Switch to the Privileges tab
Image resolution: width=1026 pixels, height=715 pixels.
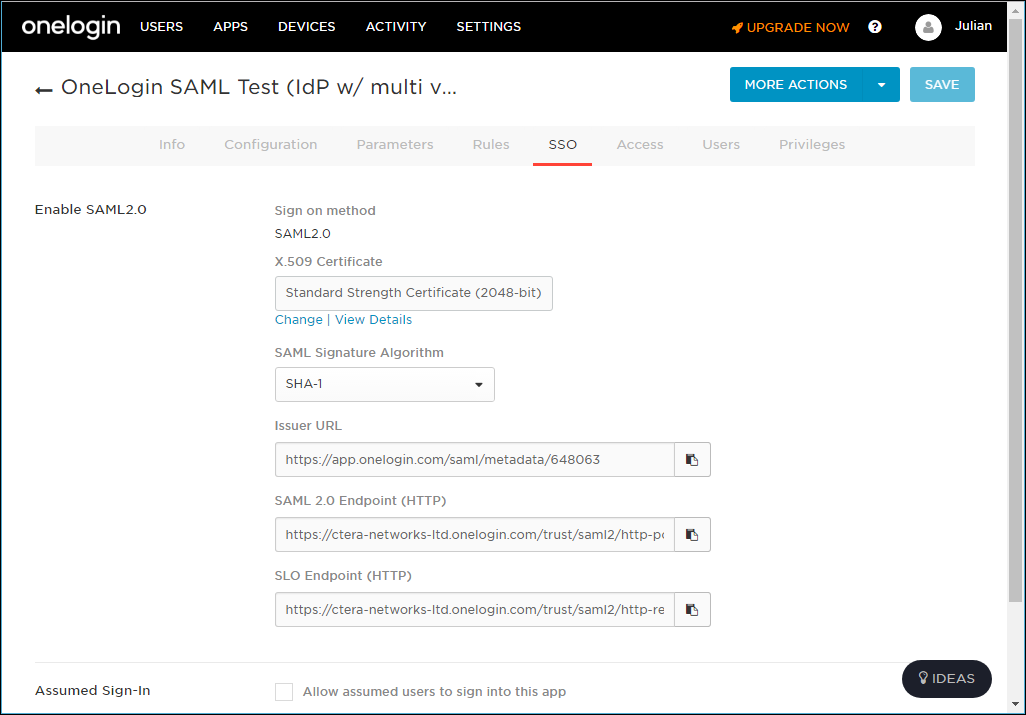click(x=812, y=145)
